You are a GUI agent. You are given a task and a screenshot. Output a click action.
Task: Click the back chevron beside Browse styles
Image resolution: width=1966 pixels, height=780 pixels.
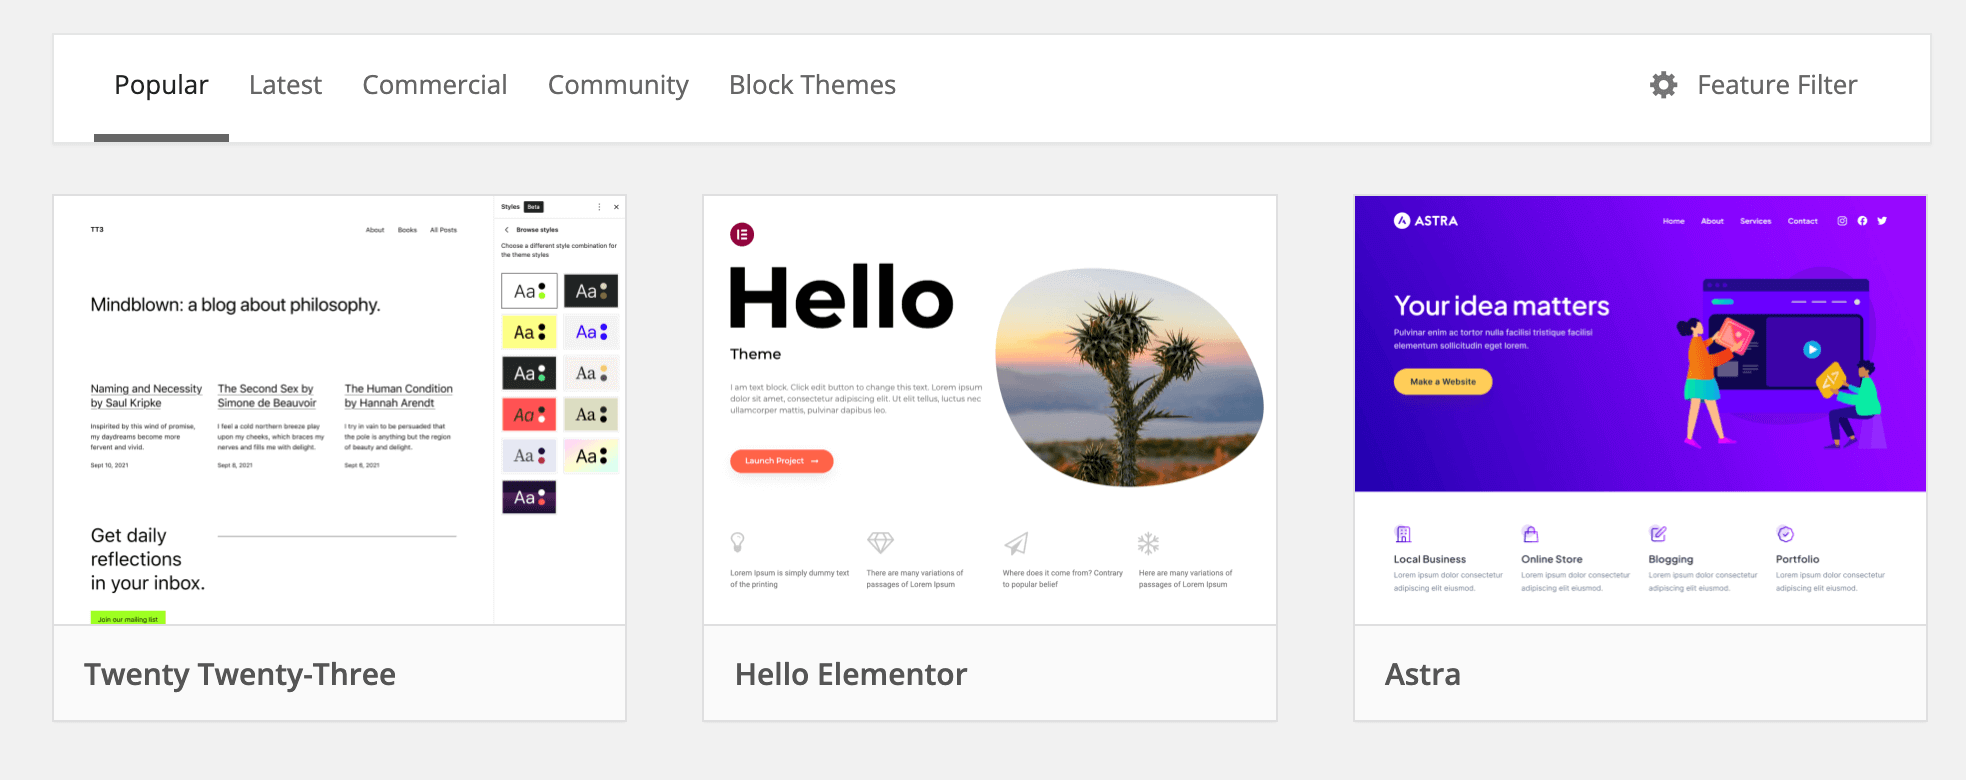(x=507, y=230)
